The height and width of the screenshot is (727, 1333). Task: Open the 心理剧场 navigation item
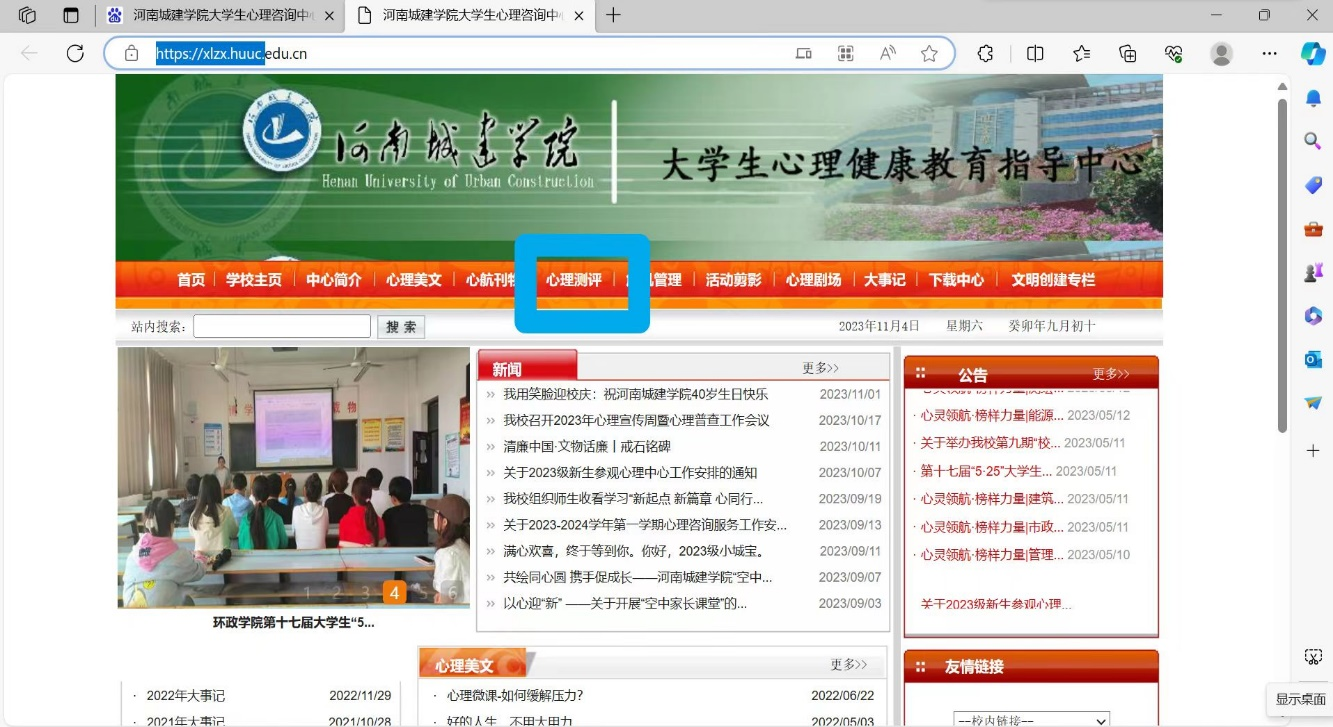pyautogui.click(x=813, y=280)
